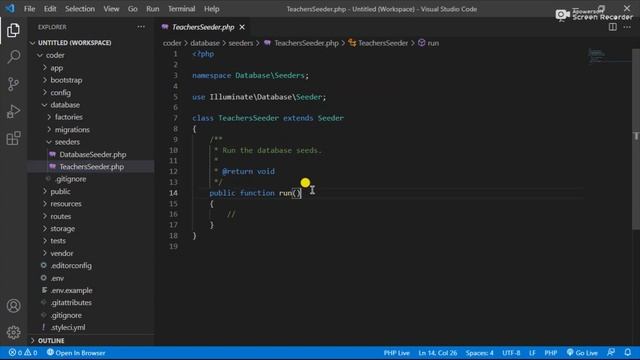This screenshot has height=360, width=640.
Task: Open the Search view icon
Action: 13,57
